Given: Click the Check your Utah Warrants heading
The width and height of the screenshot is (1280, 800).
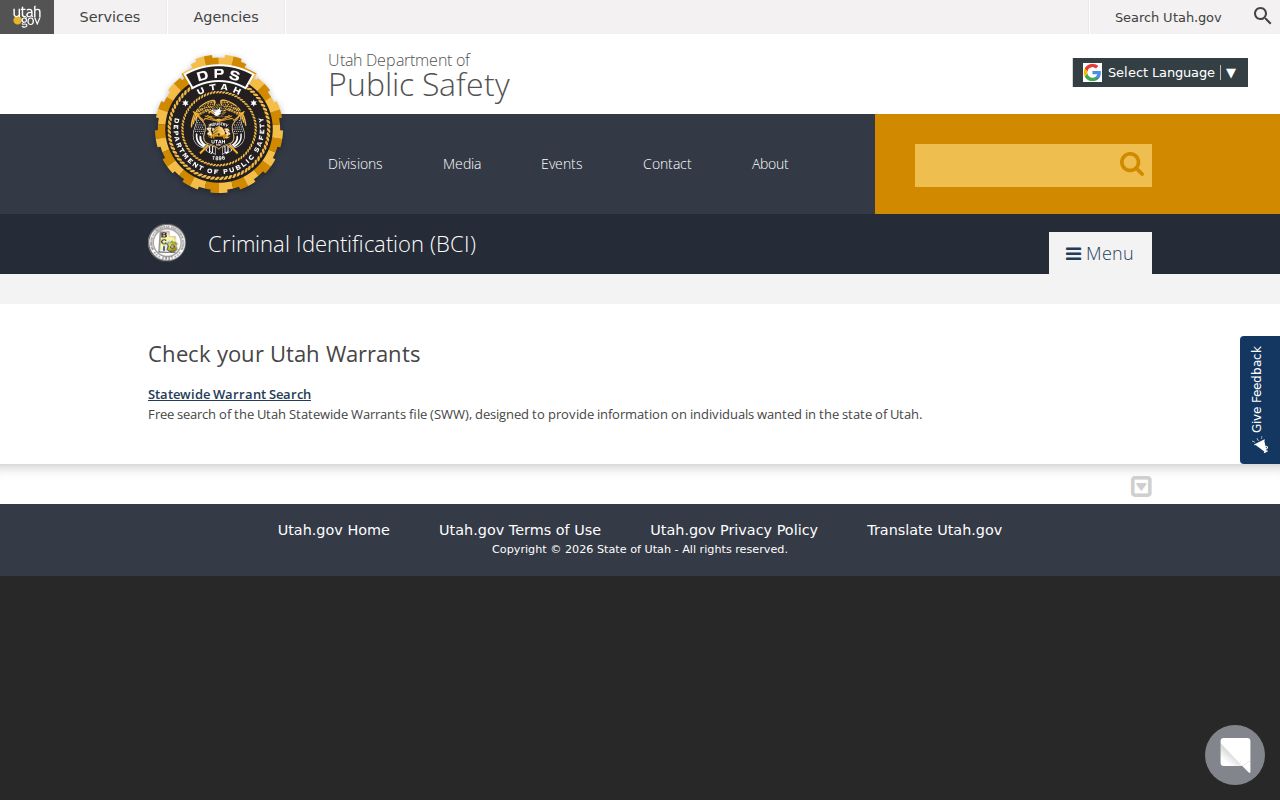Looking at the screenshot, I should (x=284, y=354).
